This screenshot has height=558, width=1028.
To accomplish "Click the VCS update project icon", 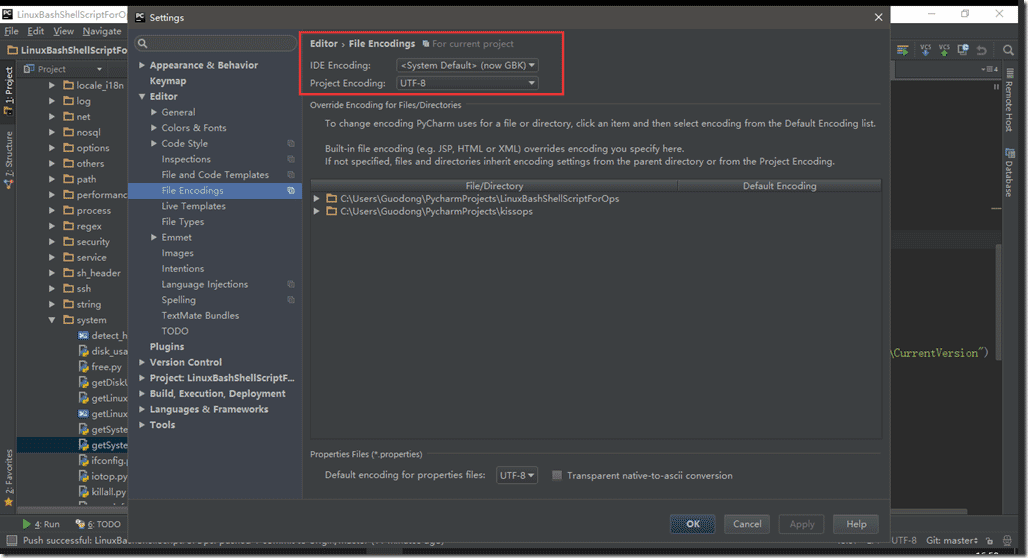I will (x=925, y=50).
